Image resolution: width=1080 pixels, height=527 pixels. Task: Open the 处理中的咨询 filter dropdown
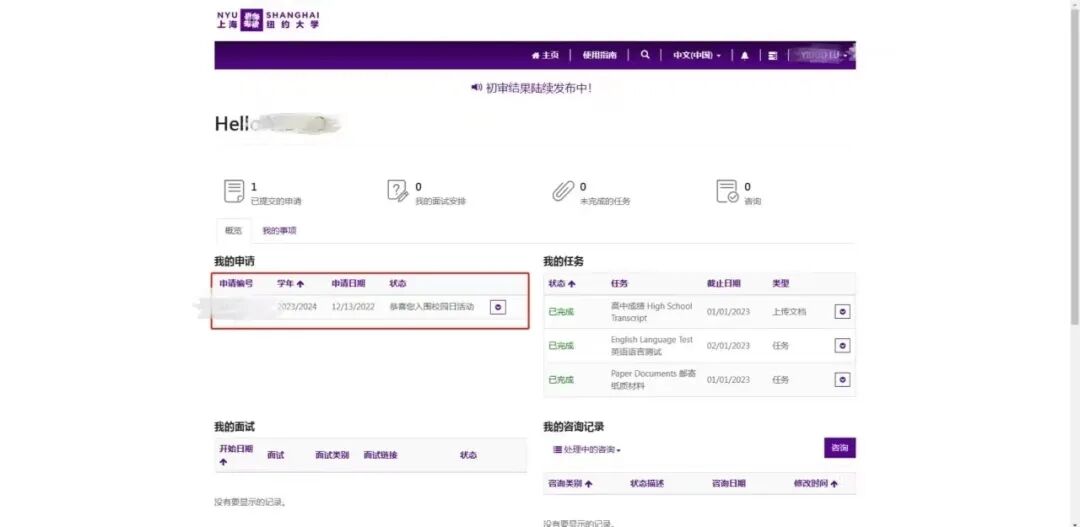click(x=587, y=450)
